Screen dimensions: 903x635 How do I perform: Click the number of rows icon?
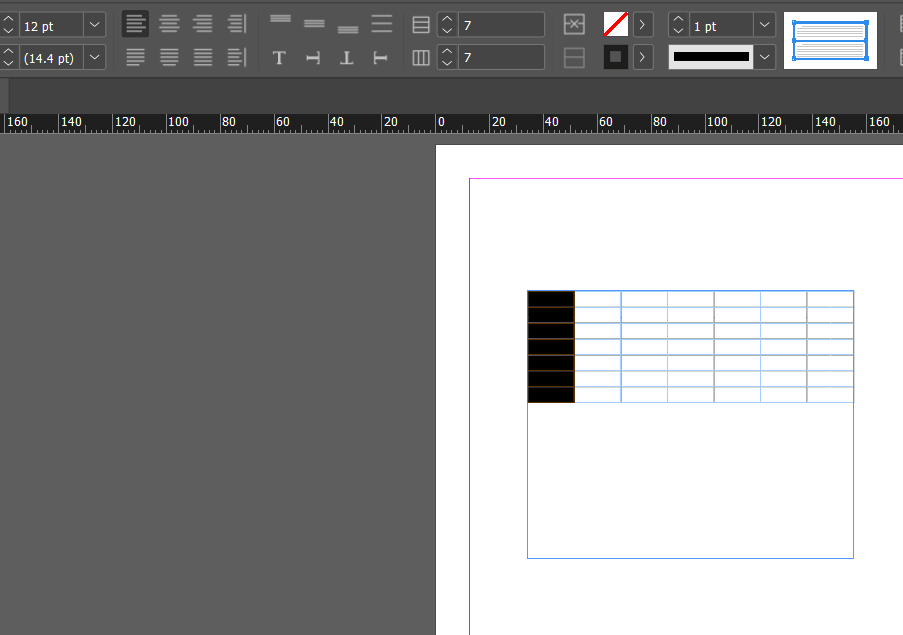coord(421,24)
